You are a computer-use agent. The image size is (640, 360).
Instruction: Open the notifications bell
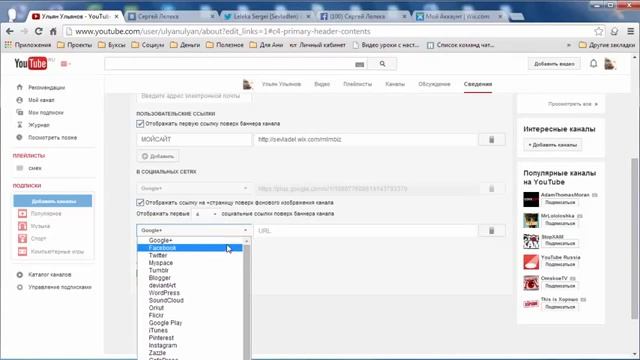coord(593,64)
